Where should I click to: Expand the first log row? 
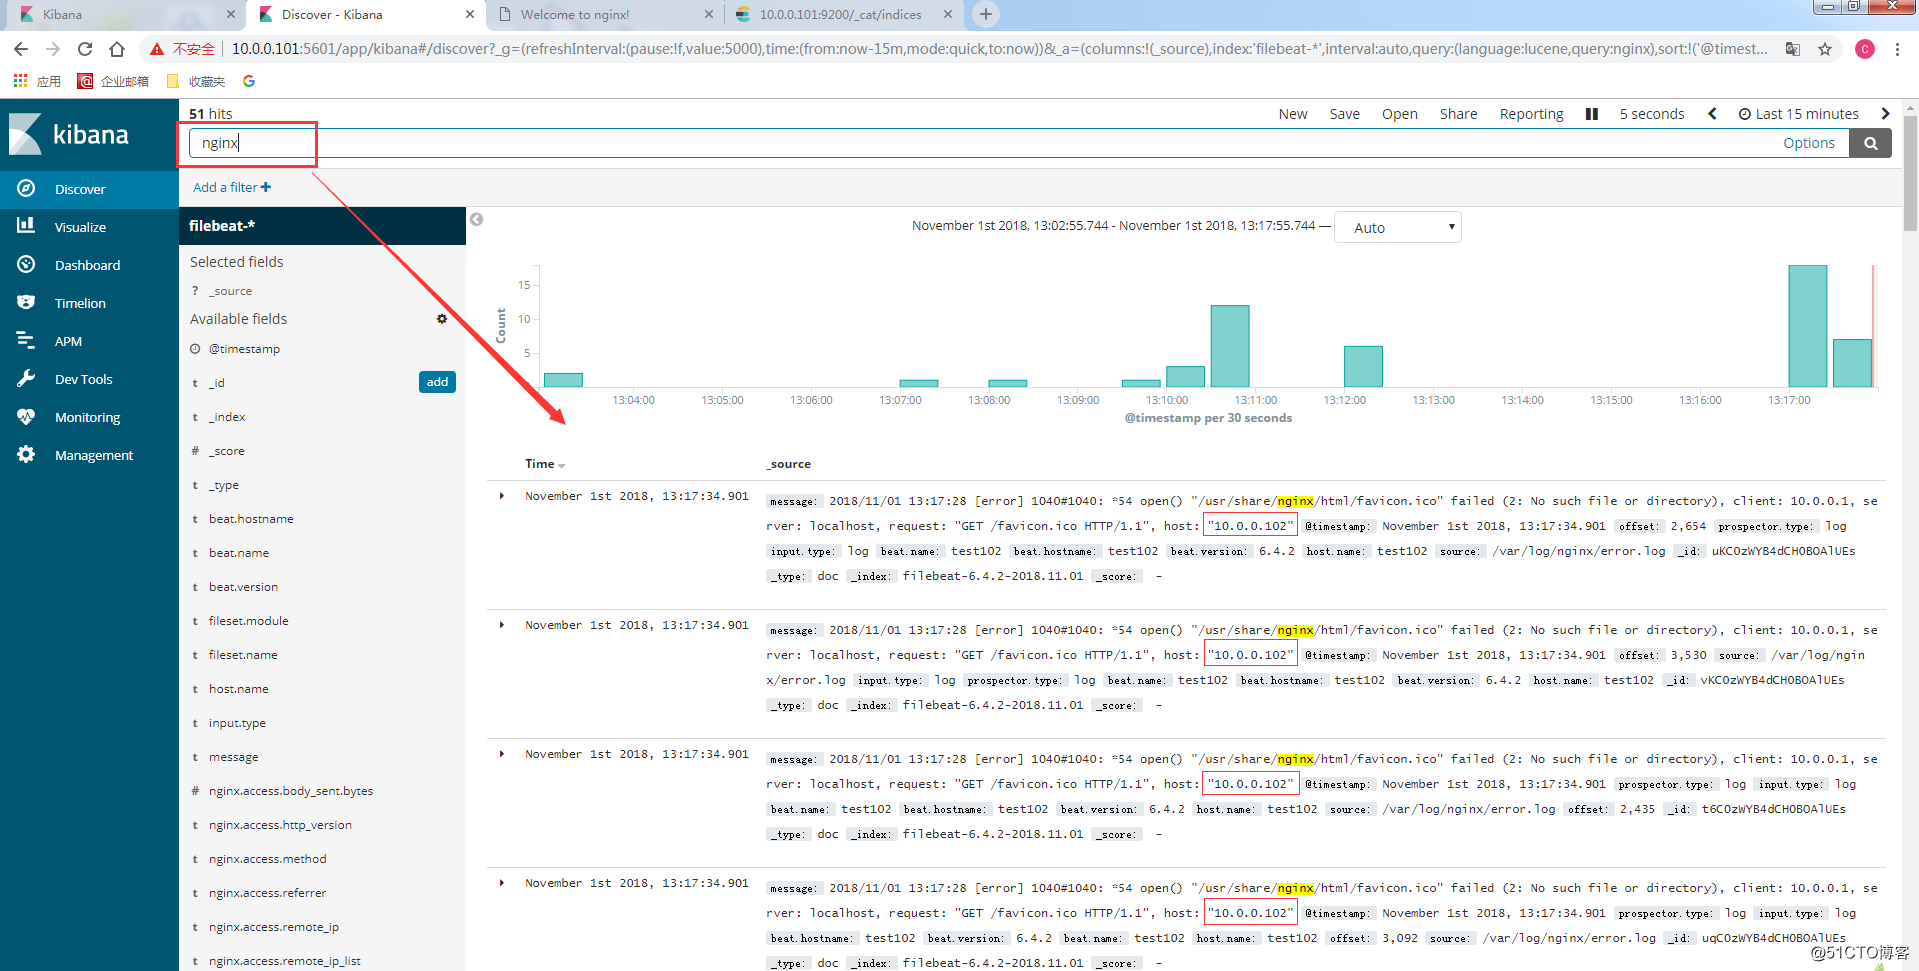pos(502,496)
